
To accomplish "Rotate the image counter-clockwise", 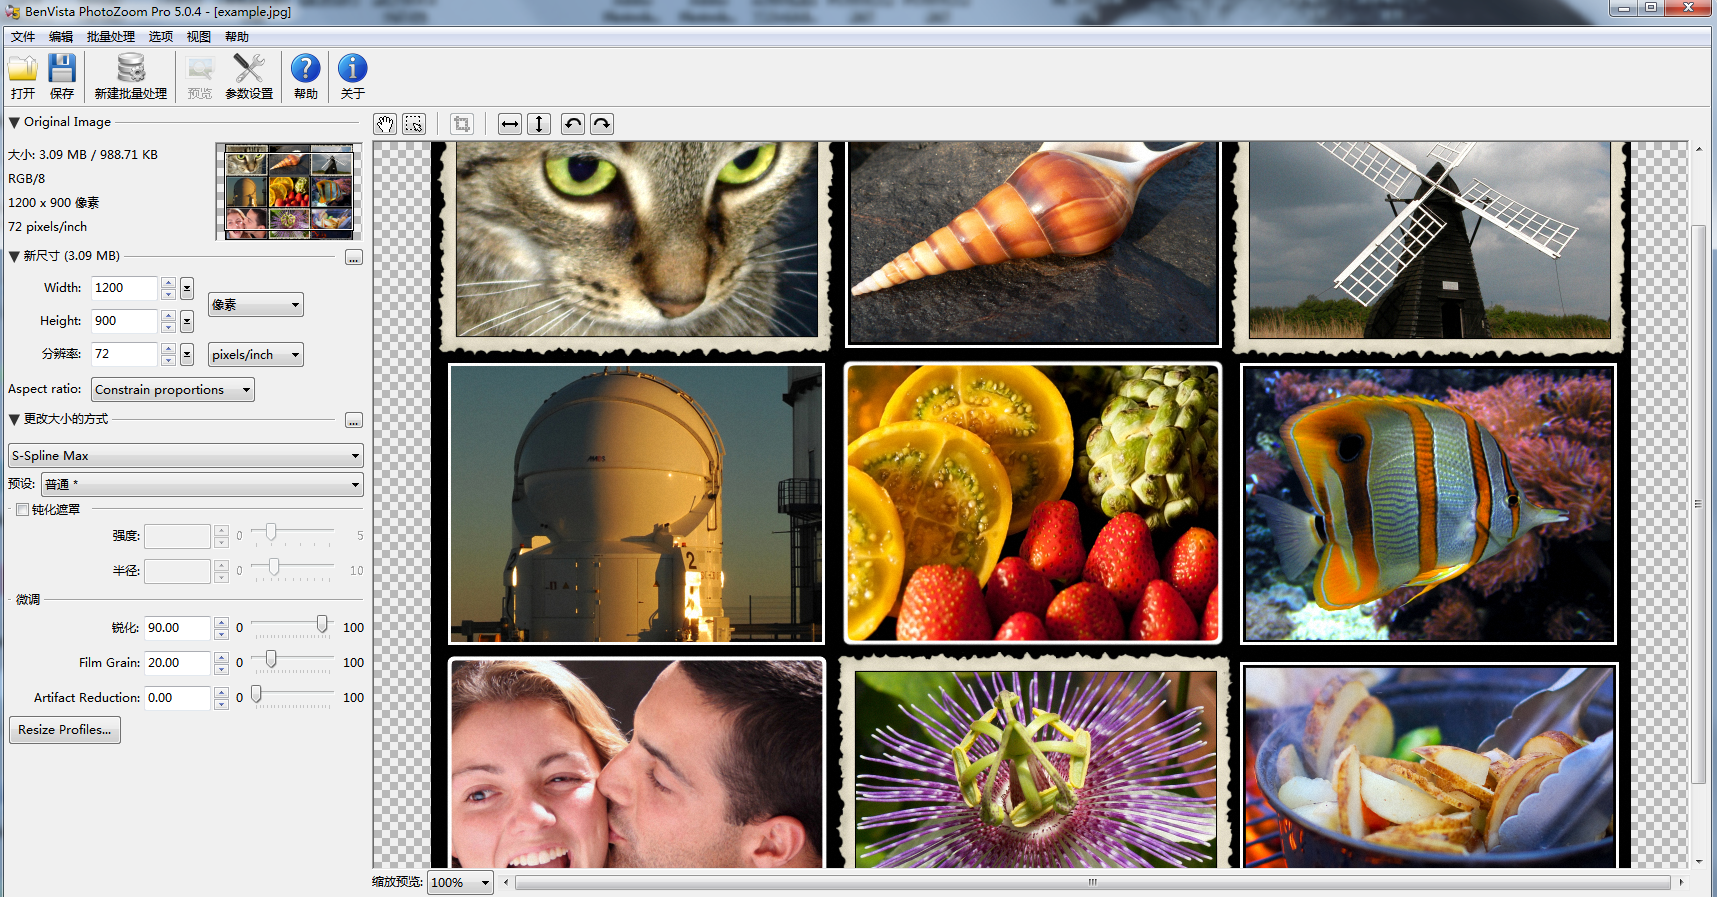I will (573, 124).
